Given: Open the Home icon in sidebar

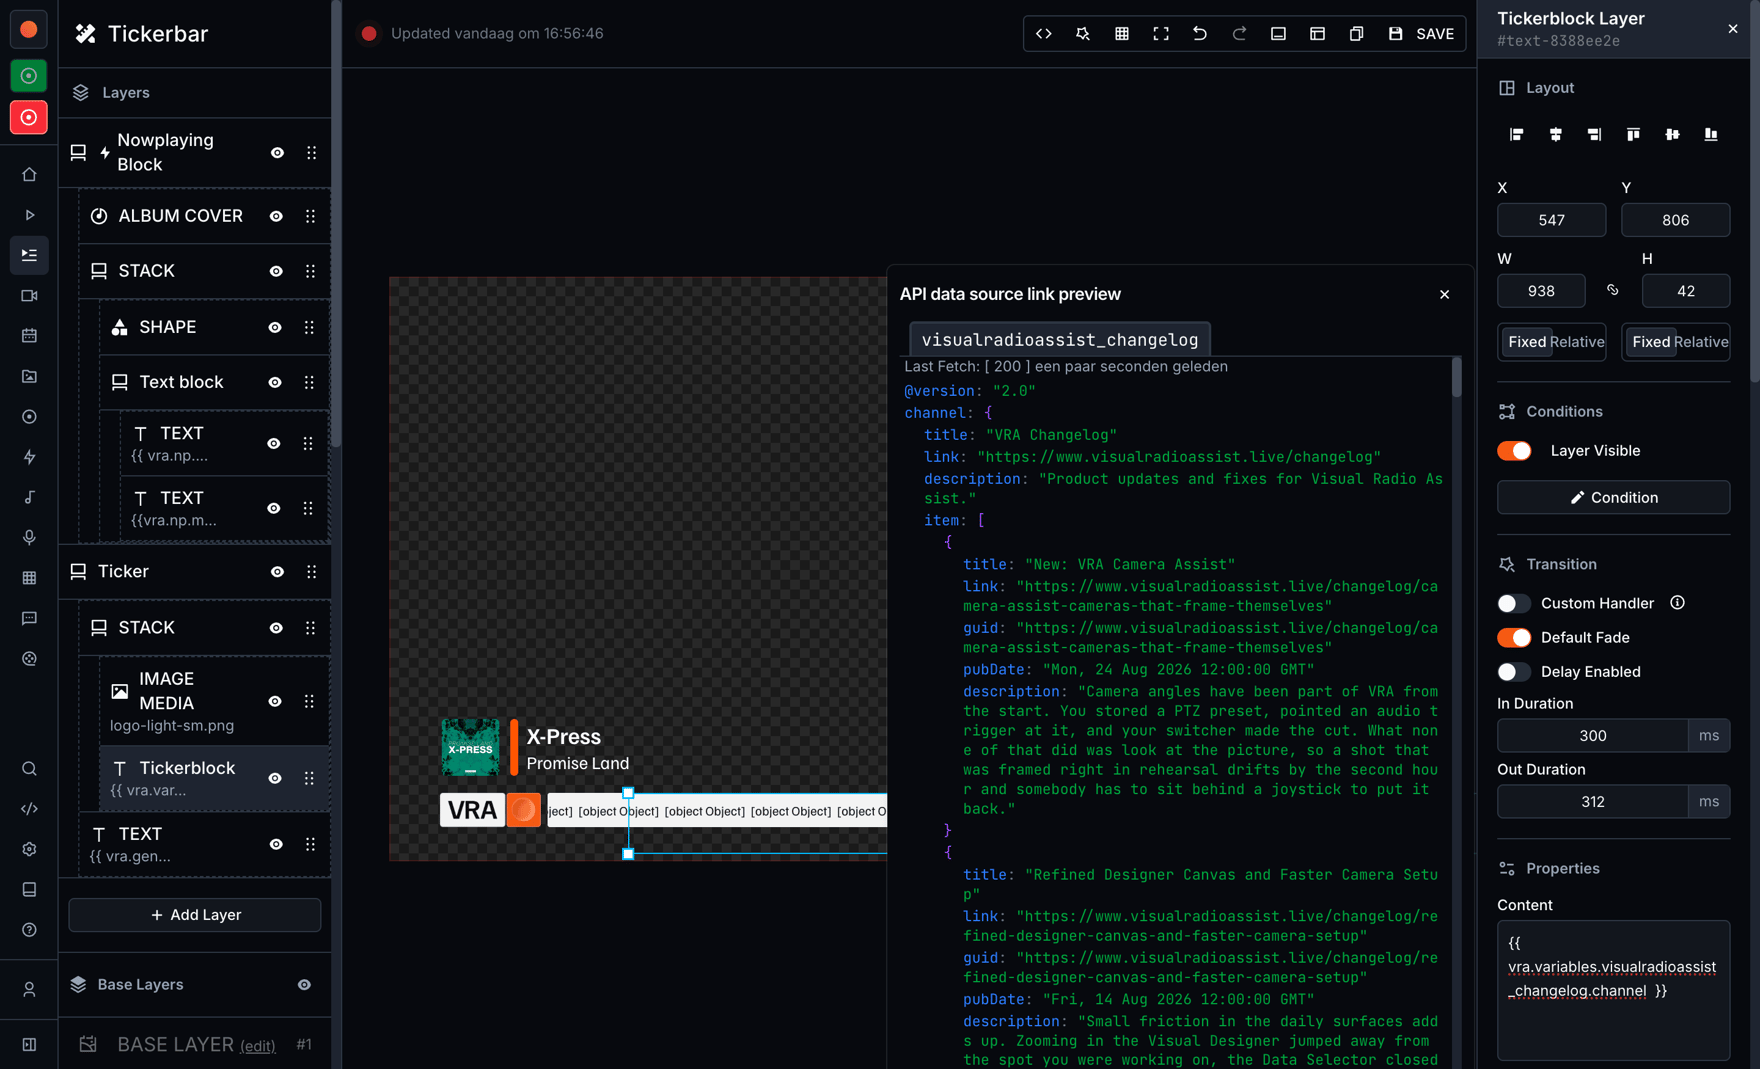Looking at the screenshot, I should [x=29, y=174].
